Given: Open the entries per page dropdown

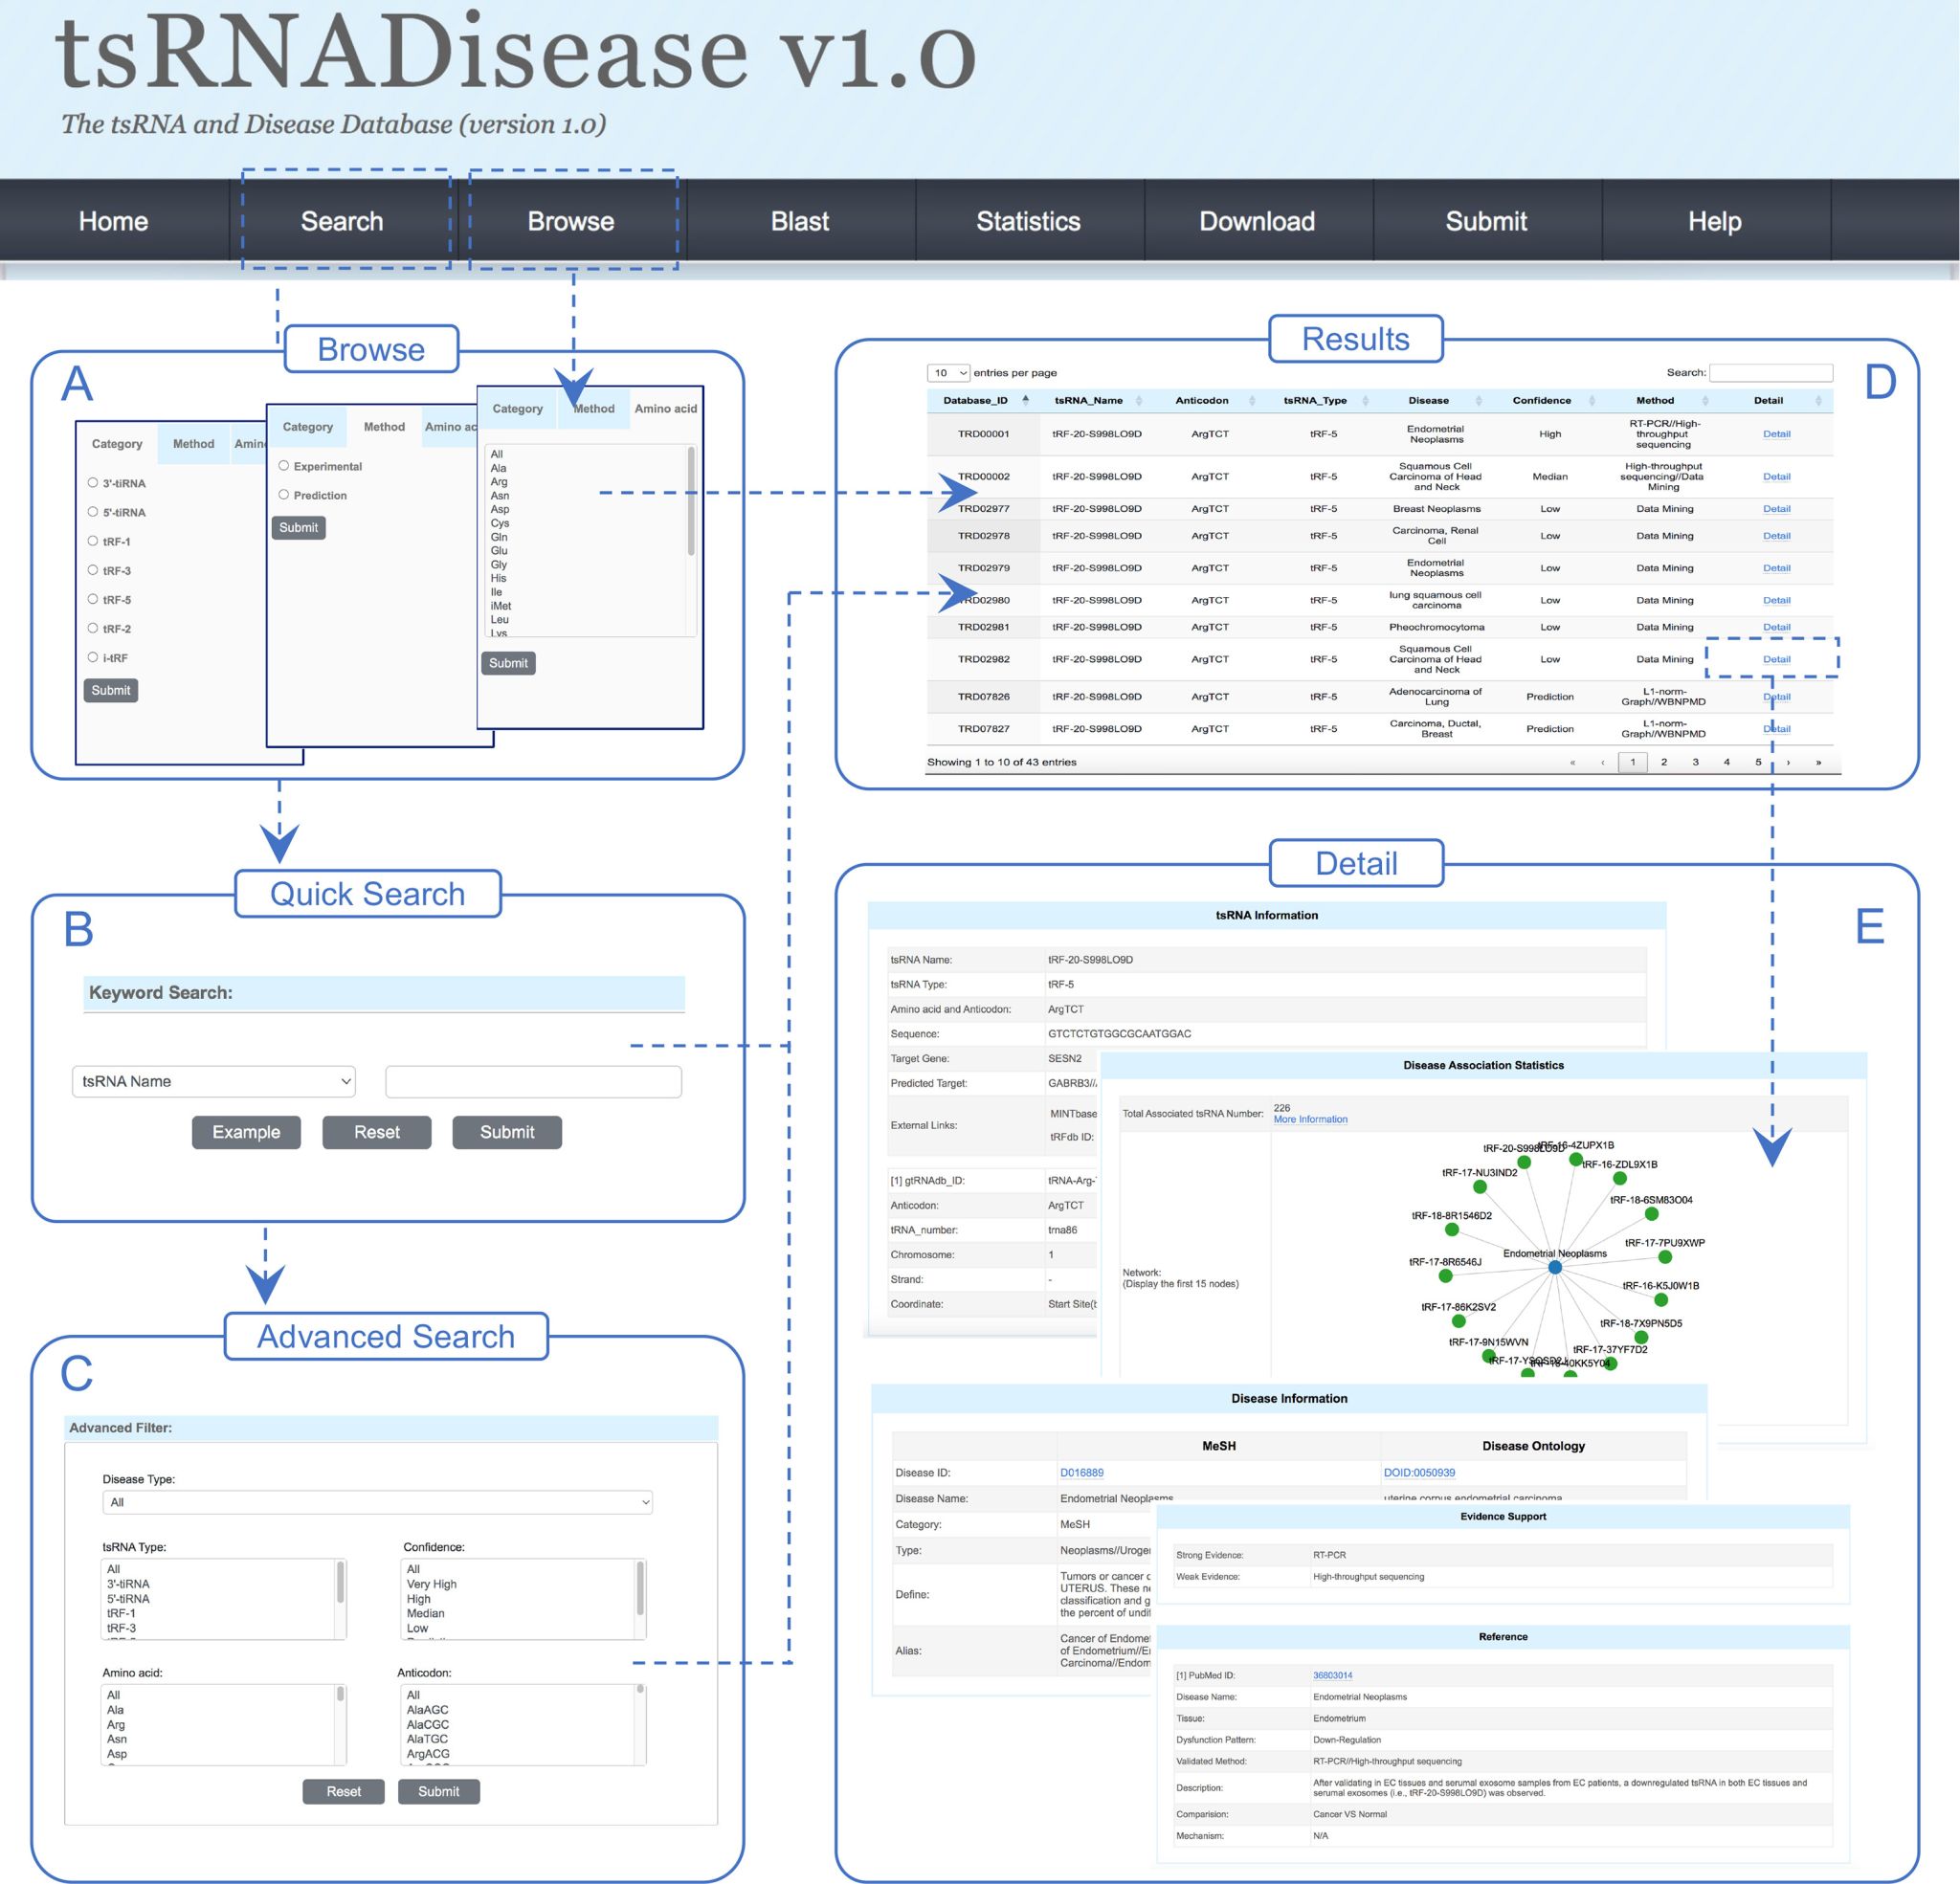Looking at the screenshot, I should click(x=949, y=373).
